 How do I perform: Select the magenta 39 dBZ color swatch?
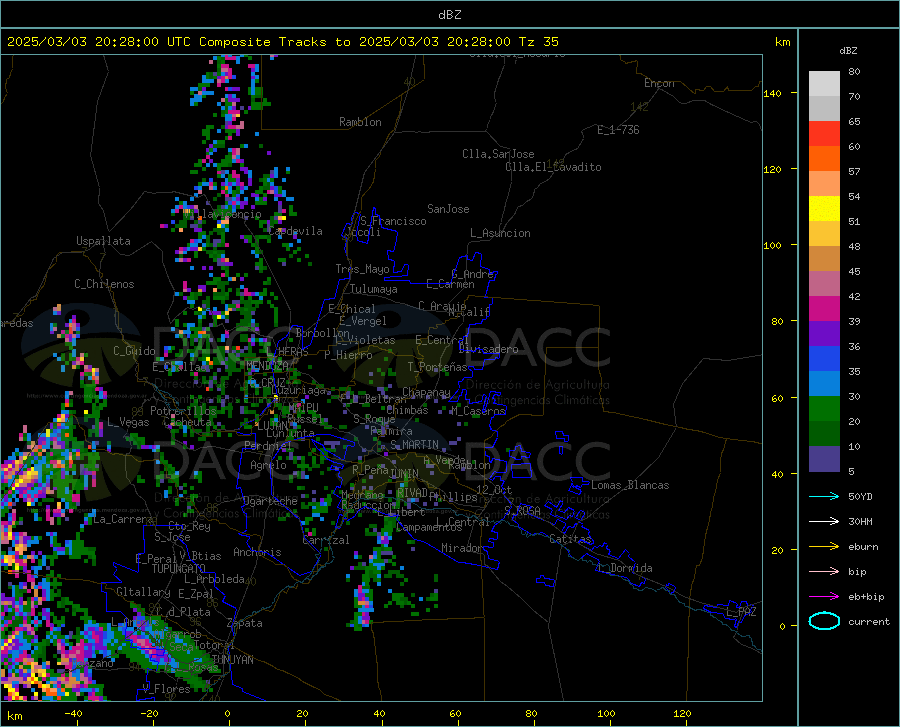pyautogui.click(x=824, y=309)
